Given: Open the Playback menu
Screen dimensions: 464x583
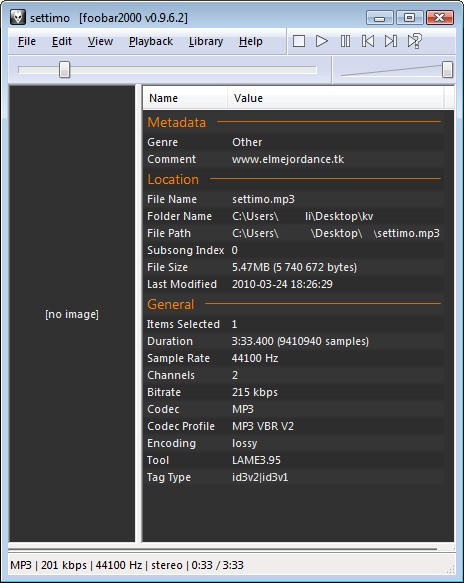Looking at the screenshot, I should point(151,41).
